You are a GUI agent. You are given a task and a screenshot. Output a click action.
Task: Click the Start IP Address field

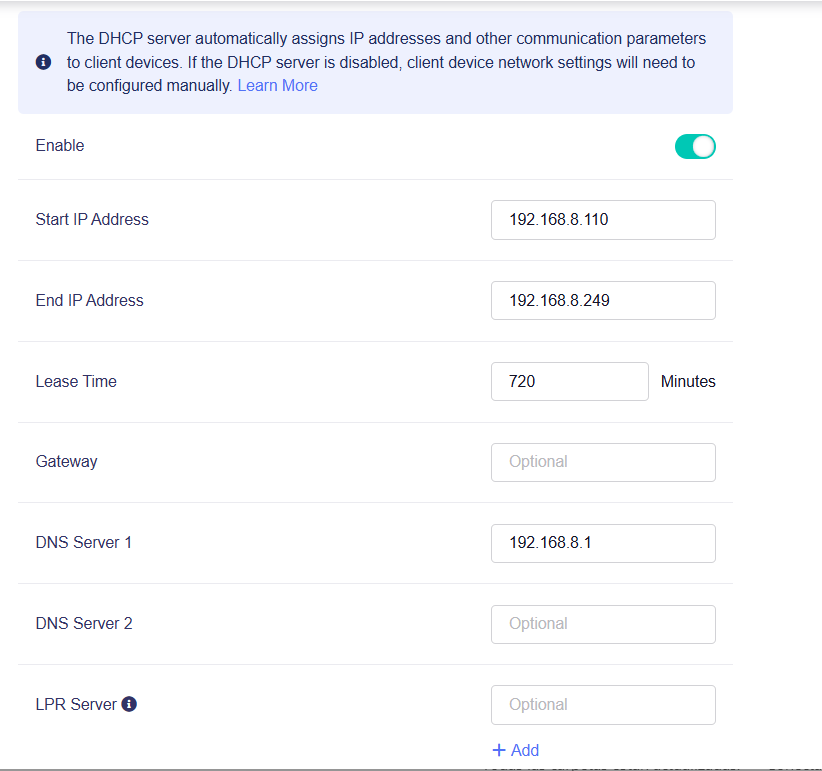coord(603,220)
